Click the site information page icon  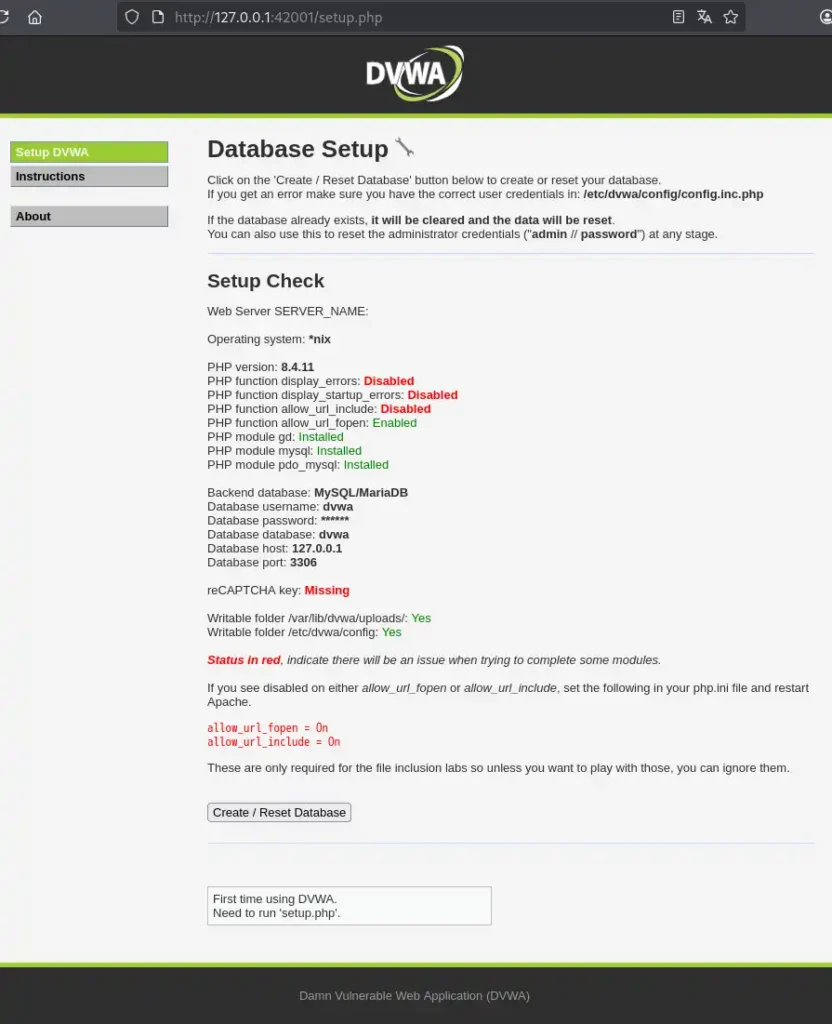click(x=156, y=17)
